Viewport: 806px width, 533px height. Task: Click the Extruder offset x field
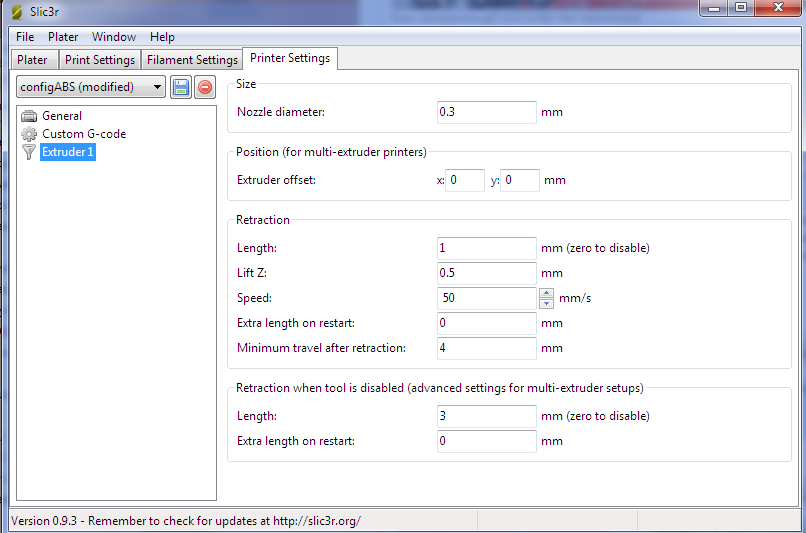click(x=465, y=180)
